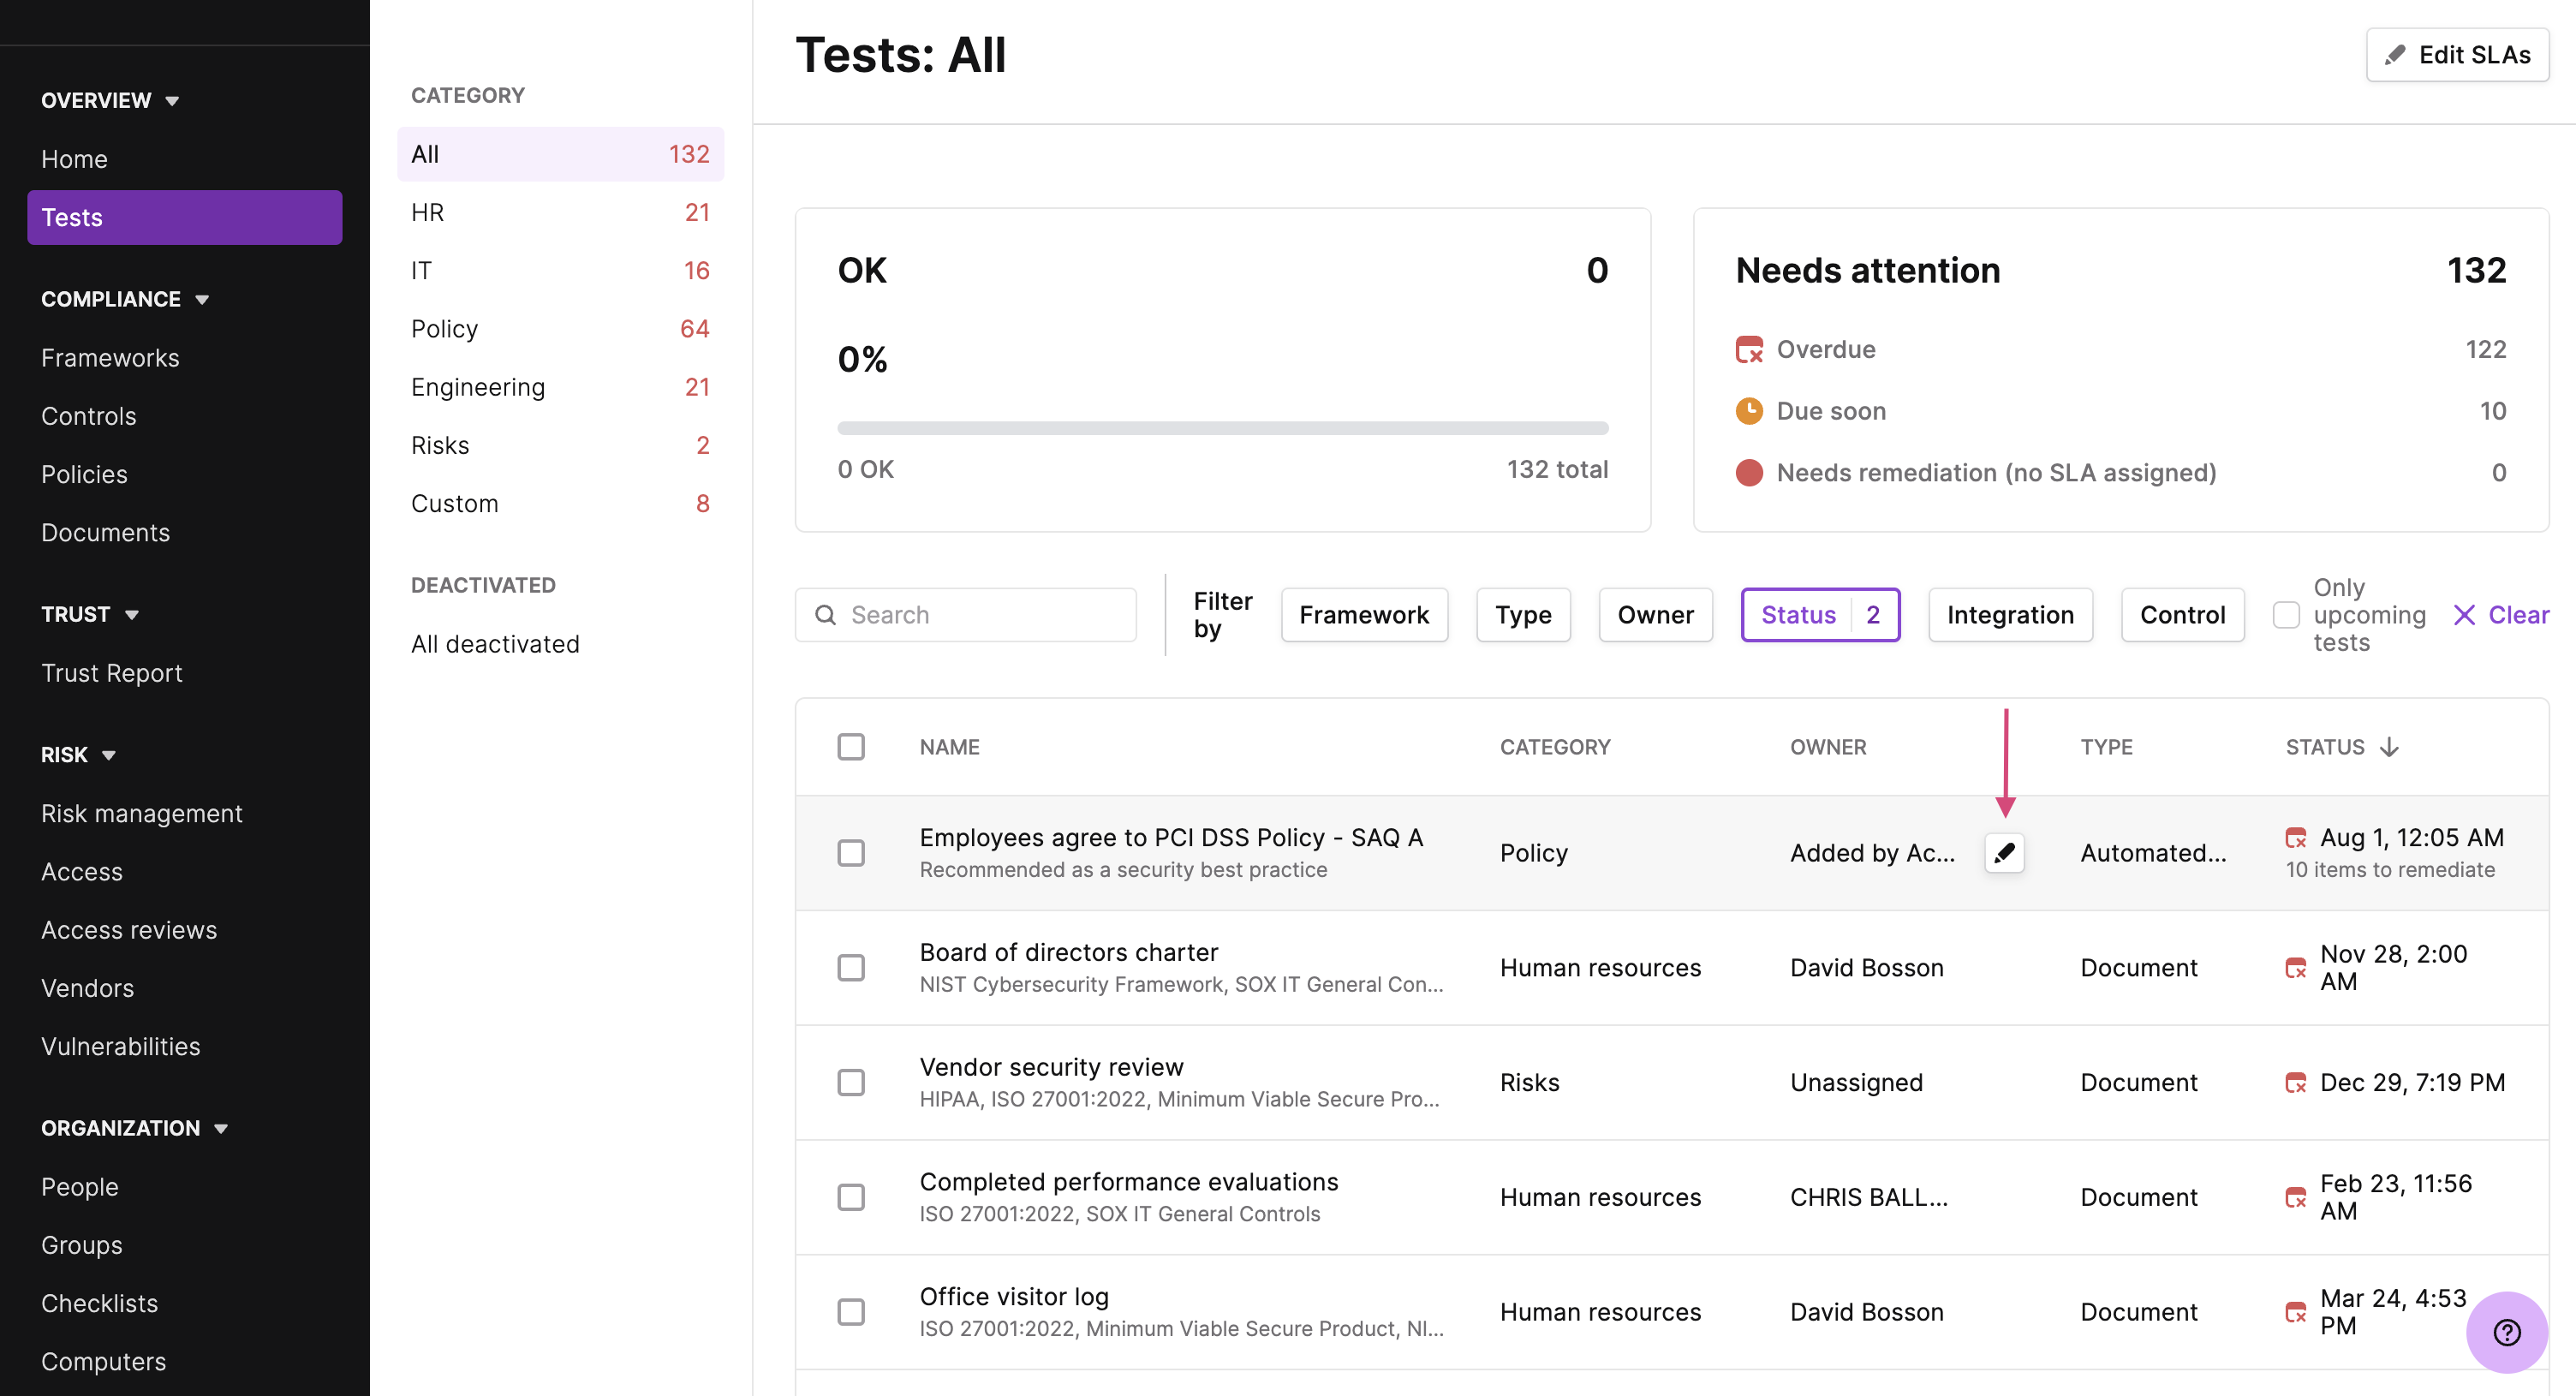Select the IT category

coord(560,270)
